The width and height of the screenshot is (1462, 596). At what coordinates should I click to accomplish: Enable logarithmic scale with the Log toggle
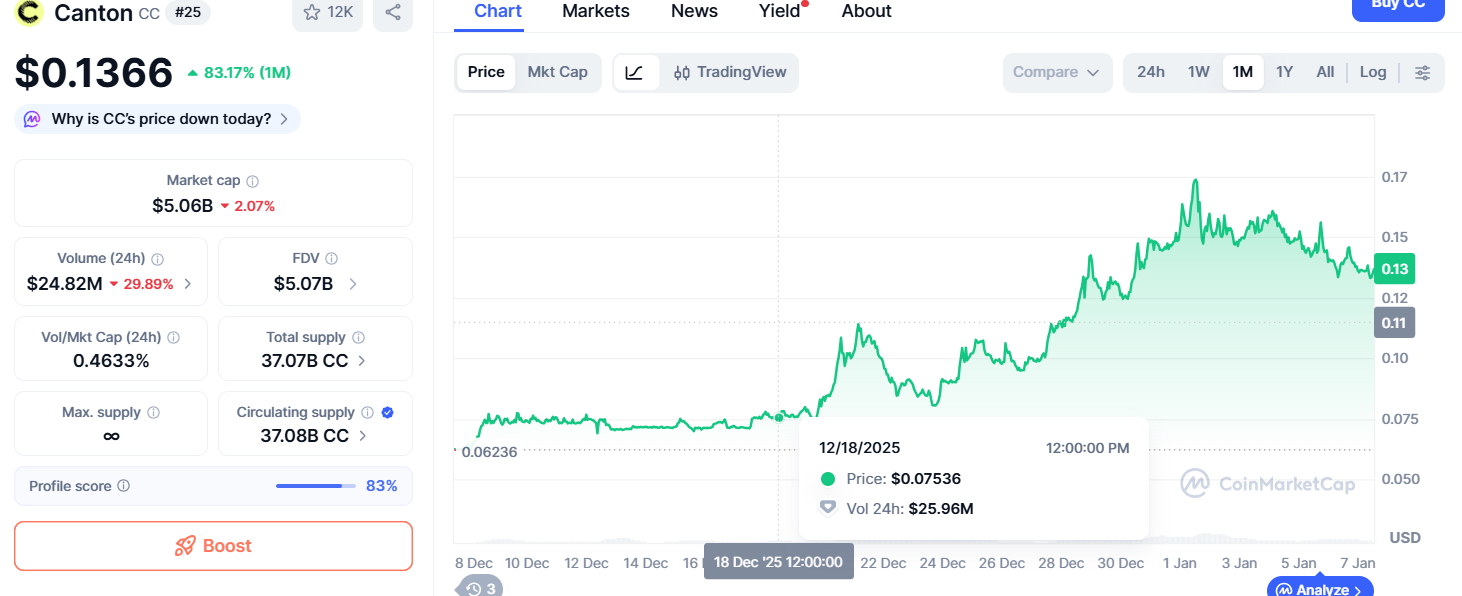[x=1372, y=72]
